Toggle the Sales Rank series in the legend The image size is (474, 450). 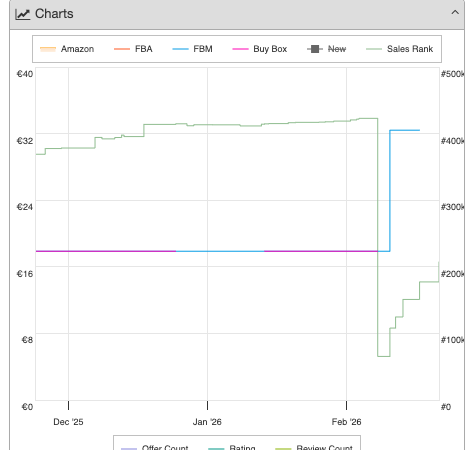point(400,49)
